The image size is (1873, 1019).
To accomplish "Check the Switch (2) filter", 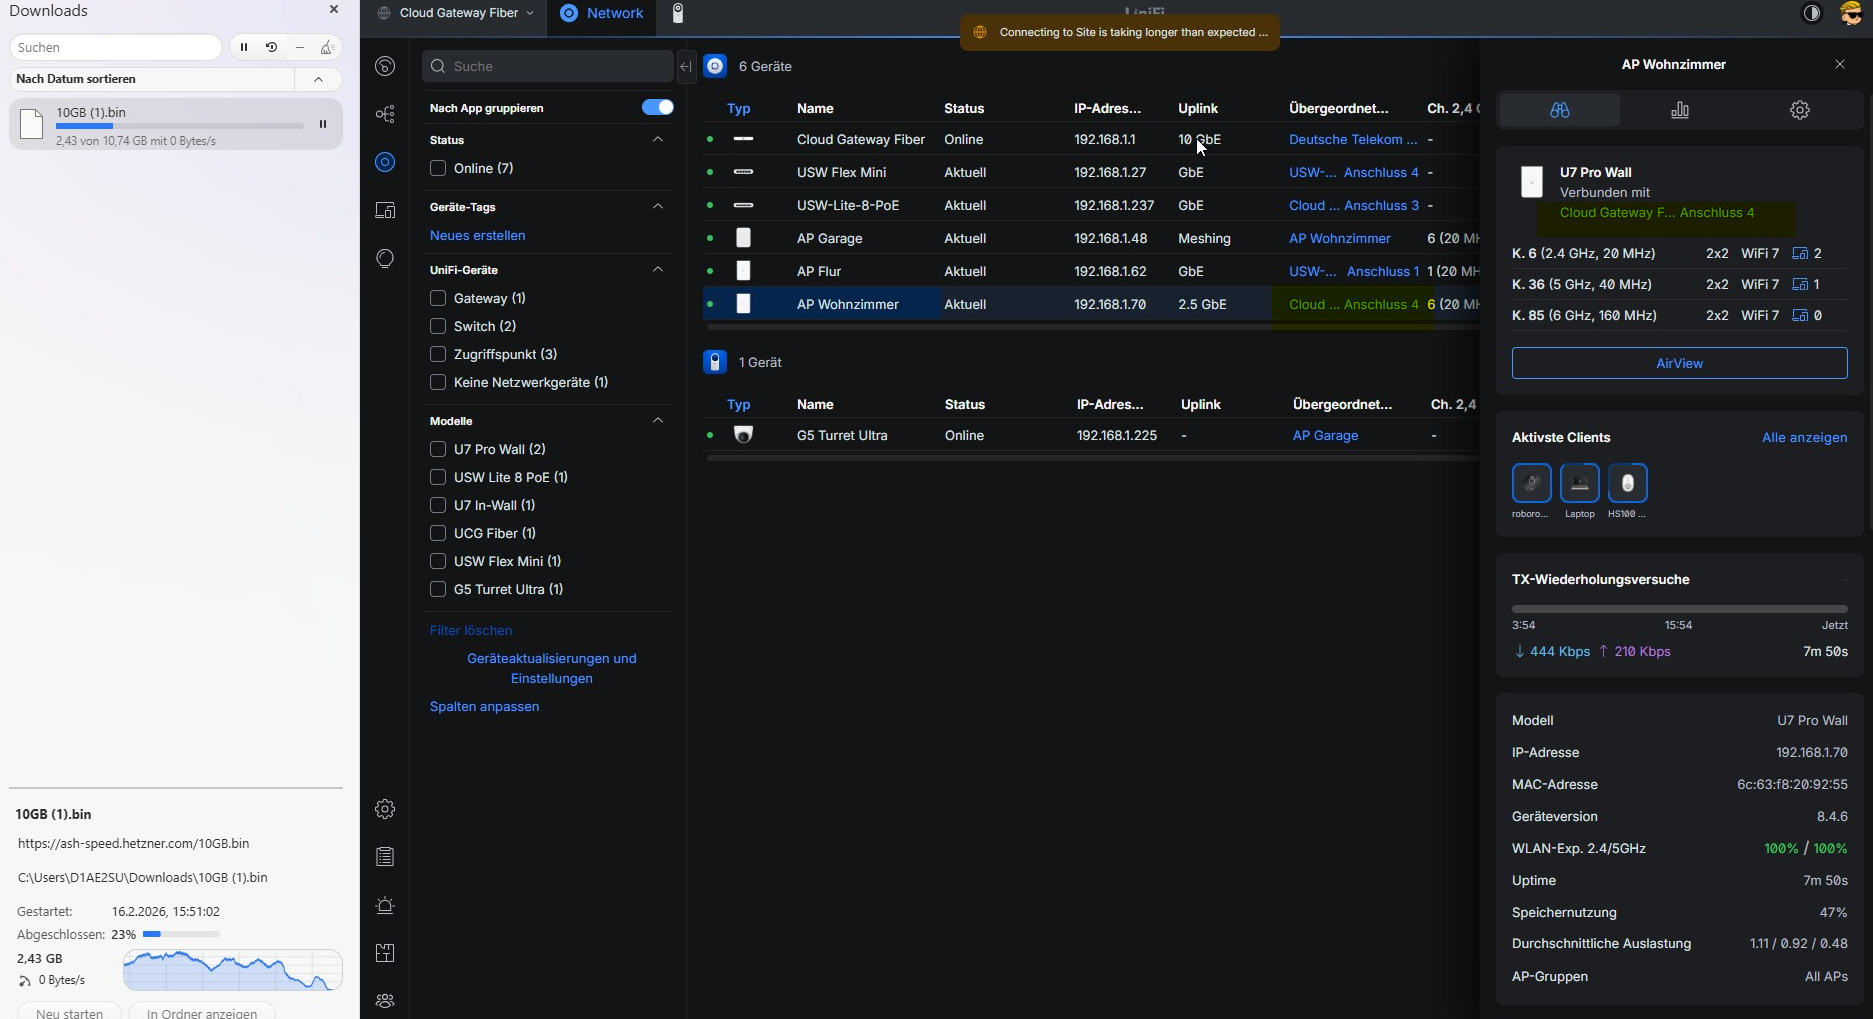I will [438, 326].
